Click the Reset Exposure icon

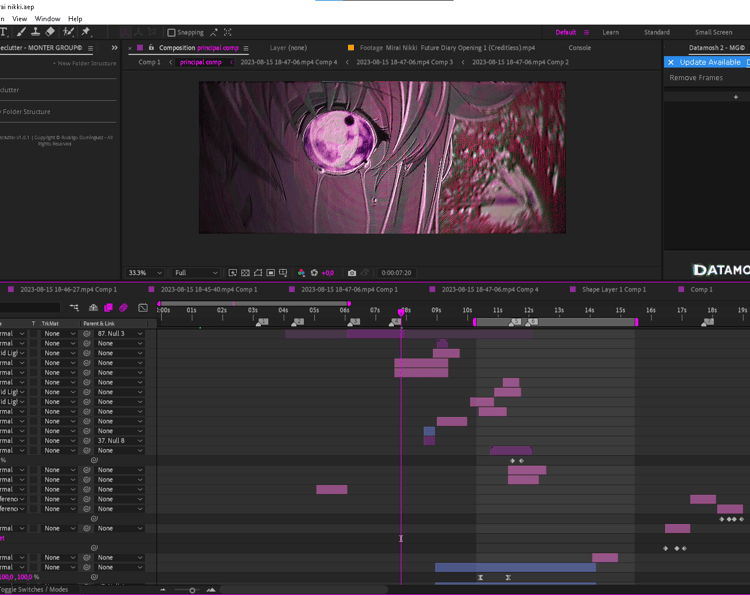[314, 273]
